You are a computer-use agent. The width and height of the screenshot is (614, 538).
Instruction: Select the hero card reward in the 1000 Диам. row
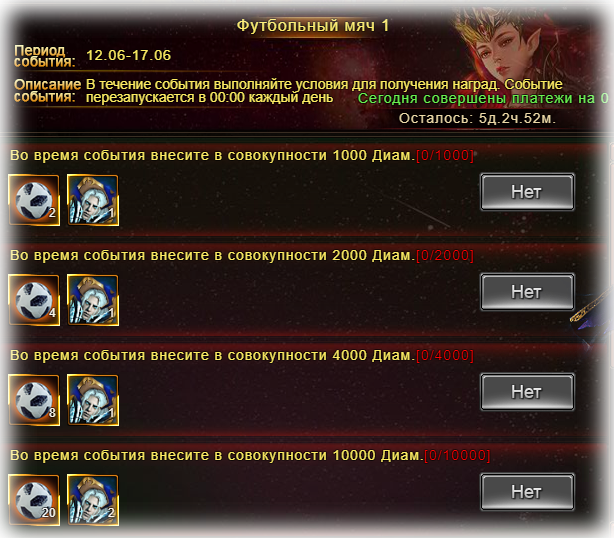pyautogui.click(x=93, y=200)
